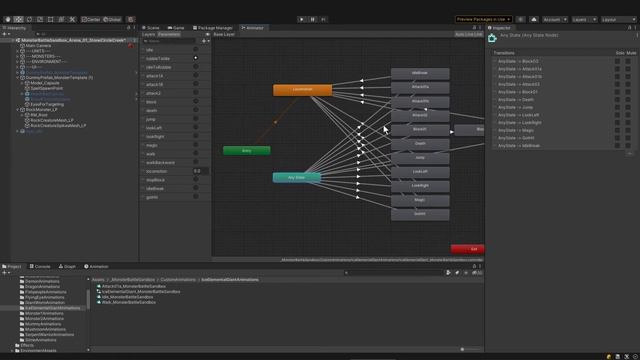640x360 pixels.
Task: Open the Account dropdown
Action: (x=555, y=19)
